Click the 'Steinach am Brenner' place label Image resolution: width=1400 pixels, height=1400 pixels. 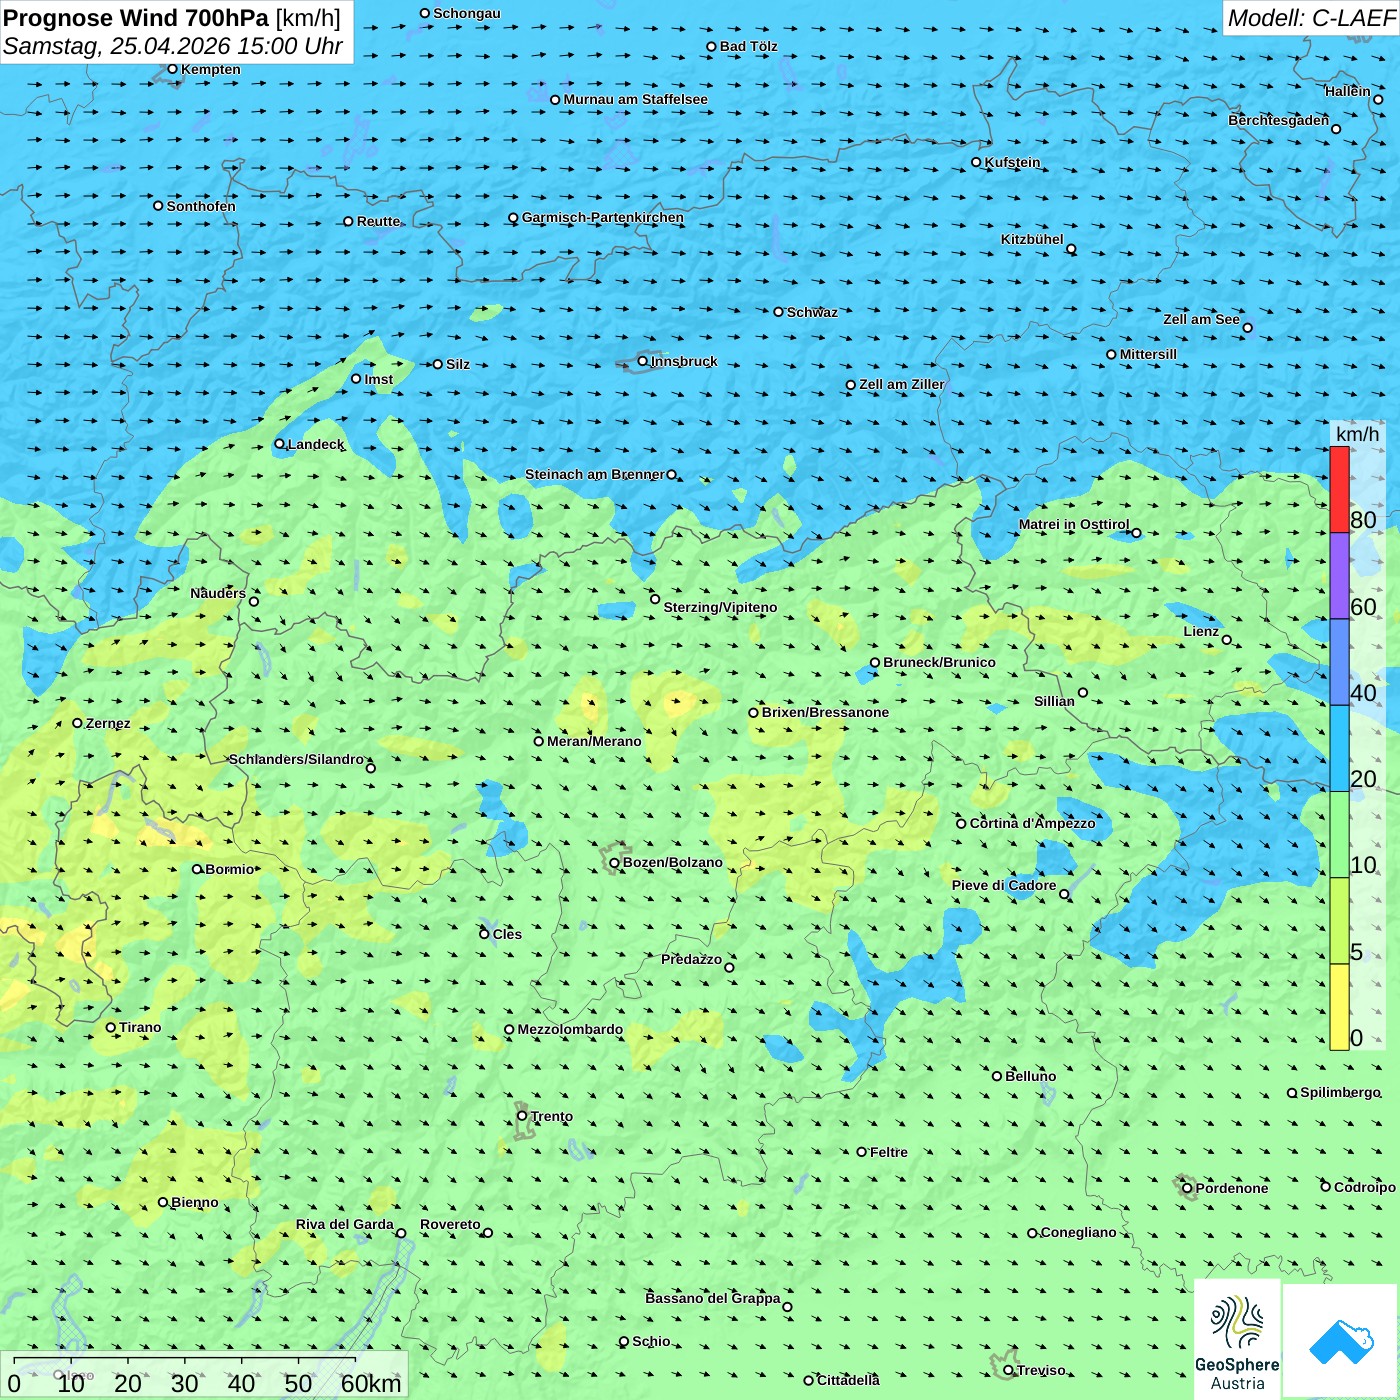tap(595, 474)
